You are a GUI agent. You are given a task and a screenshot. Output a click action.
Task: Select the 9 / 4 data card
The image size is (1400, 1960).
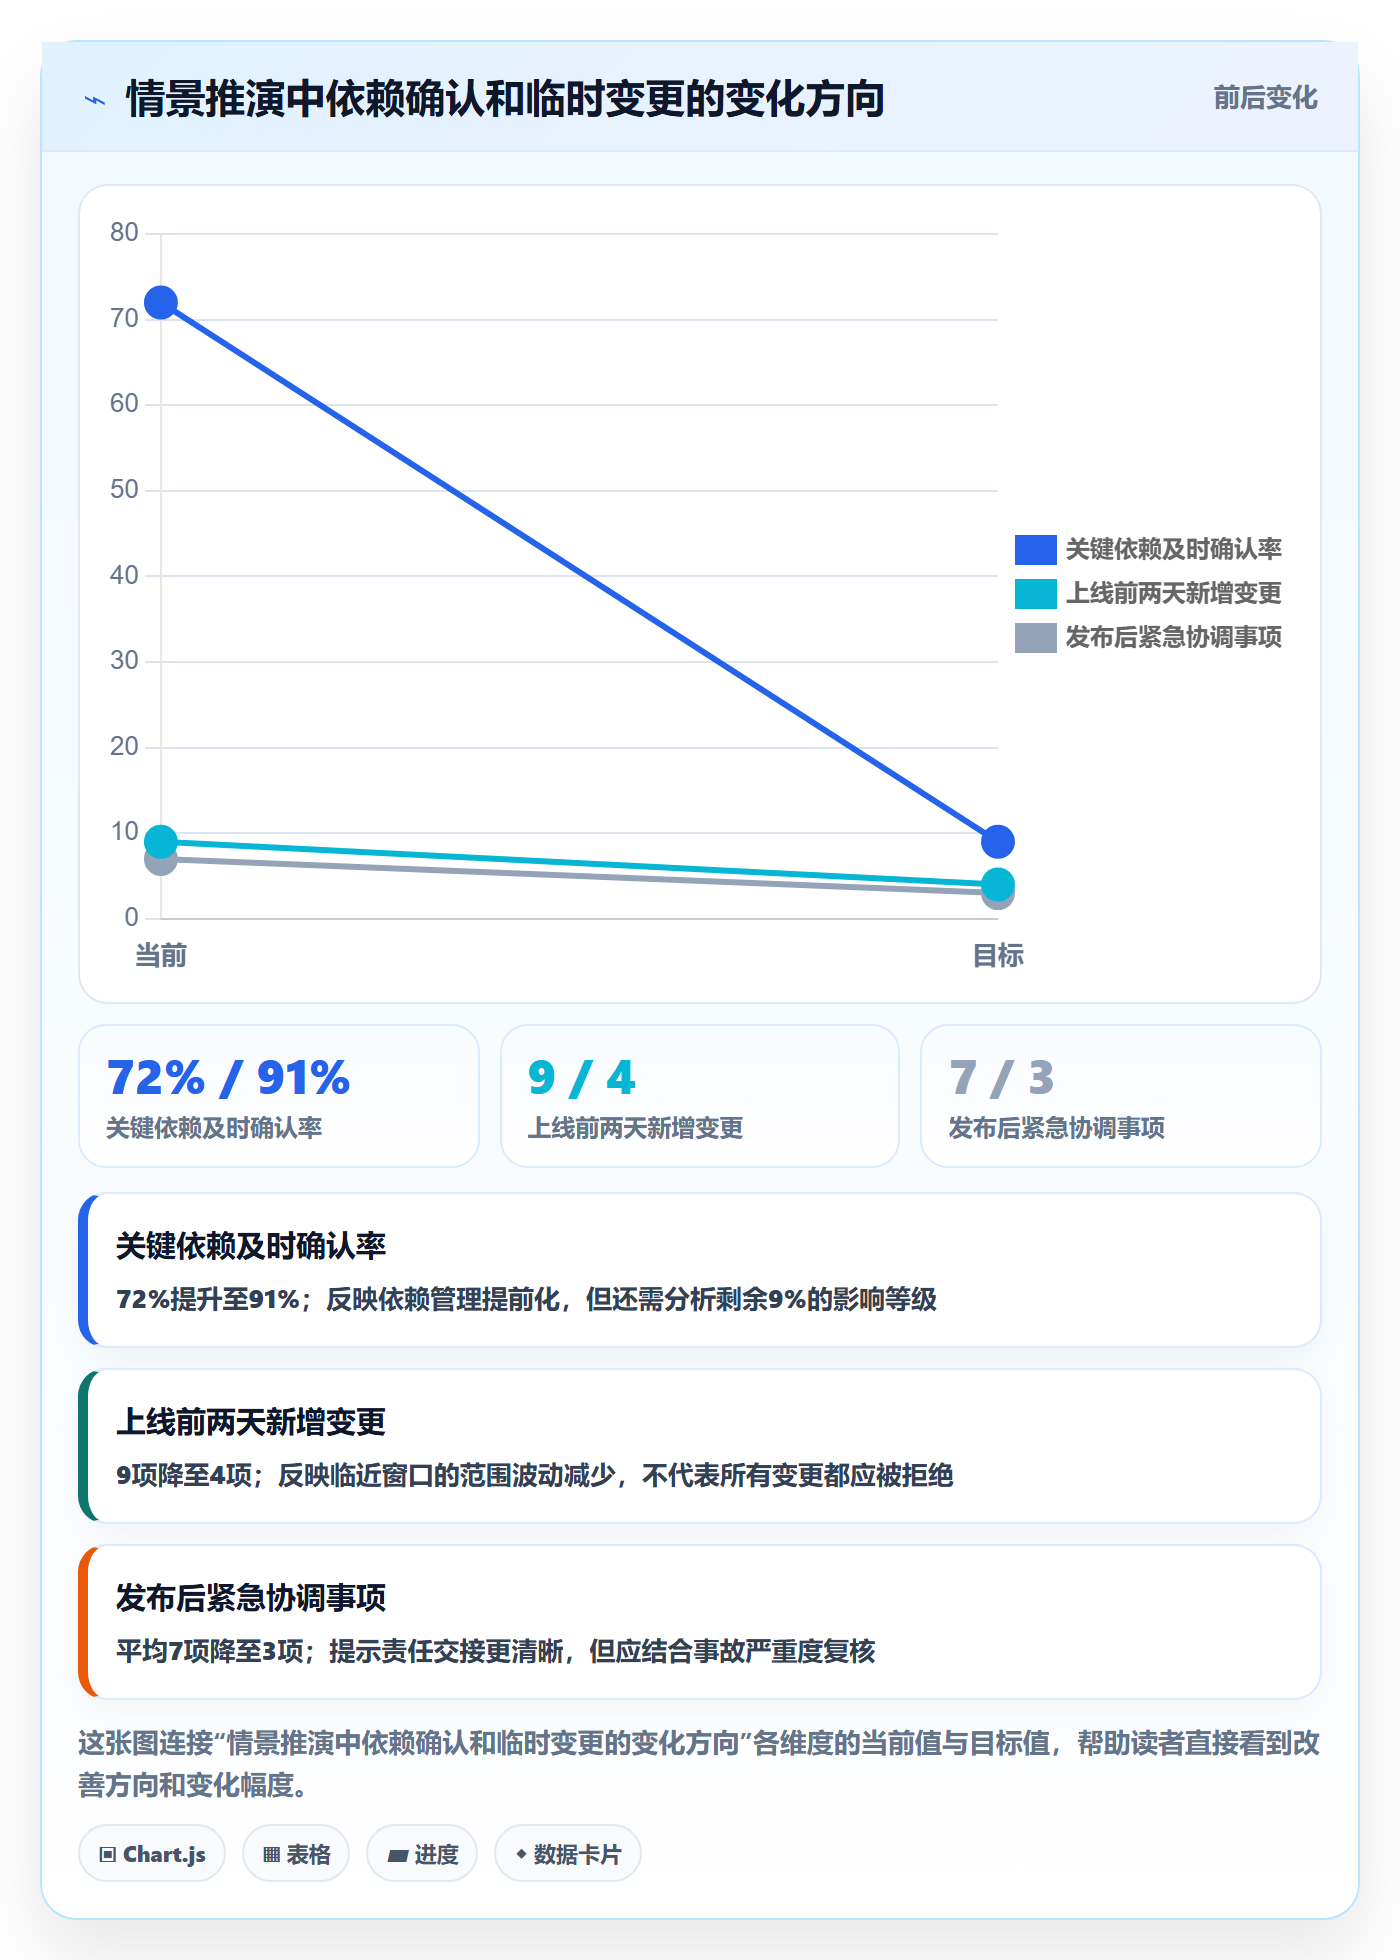[x=700, y=1096]
